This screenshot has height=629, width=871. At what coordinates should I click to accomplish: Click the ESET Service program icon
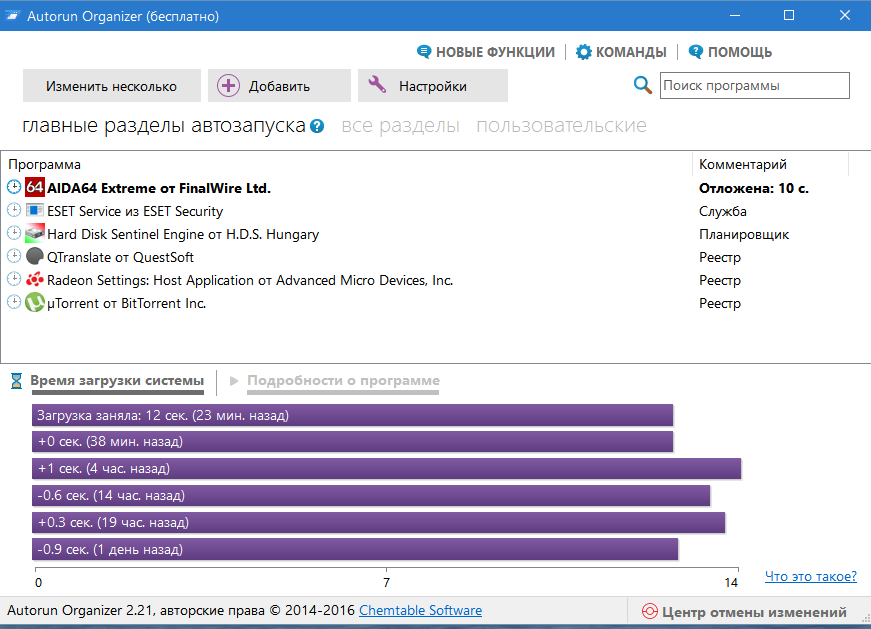[34, 211]
